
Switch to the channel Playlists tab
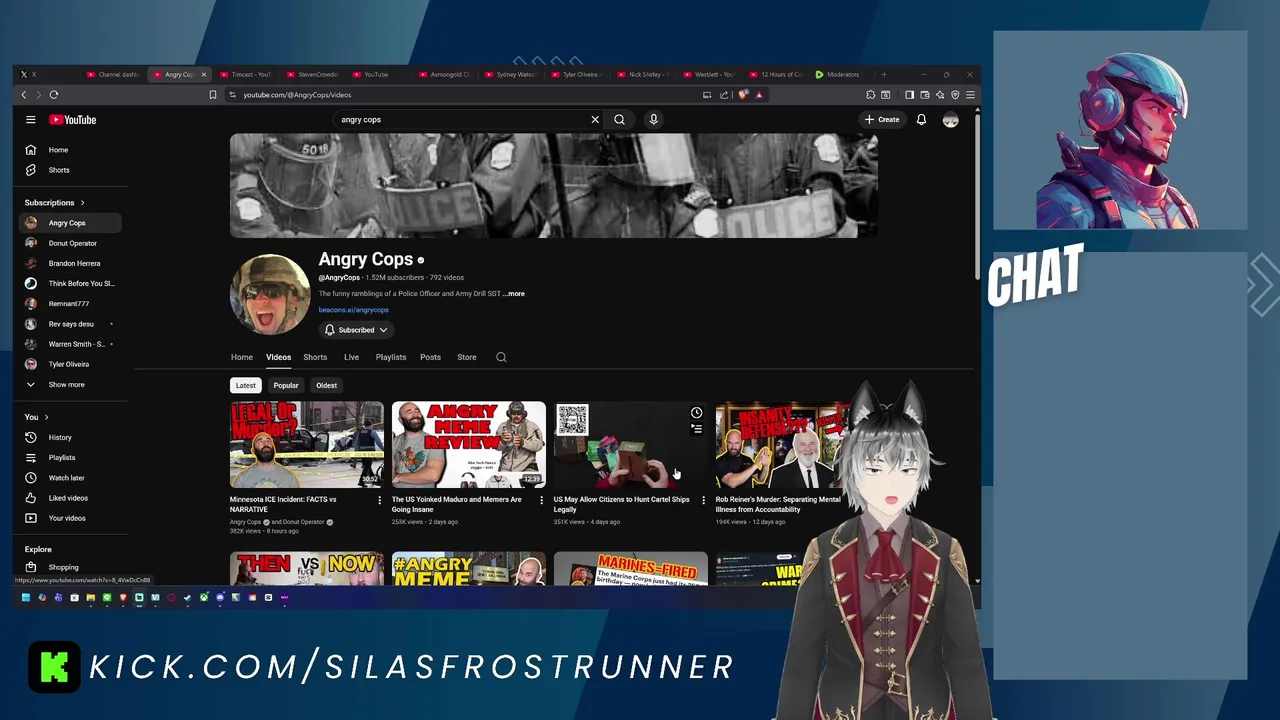(x=391, y=357)
